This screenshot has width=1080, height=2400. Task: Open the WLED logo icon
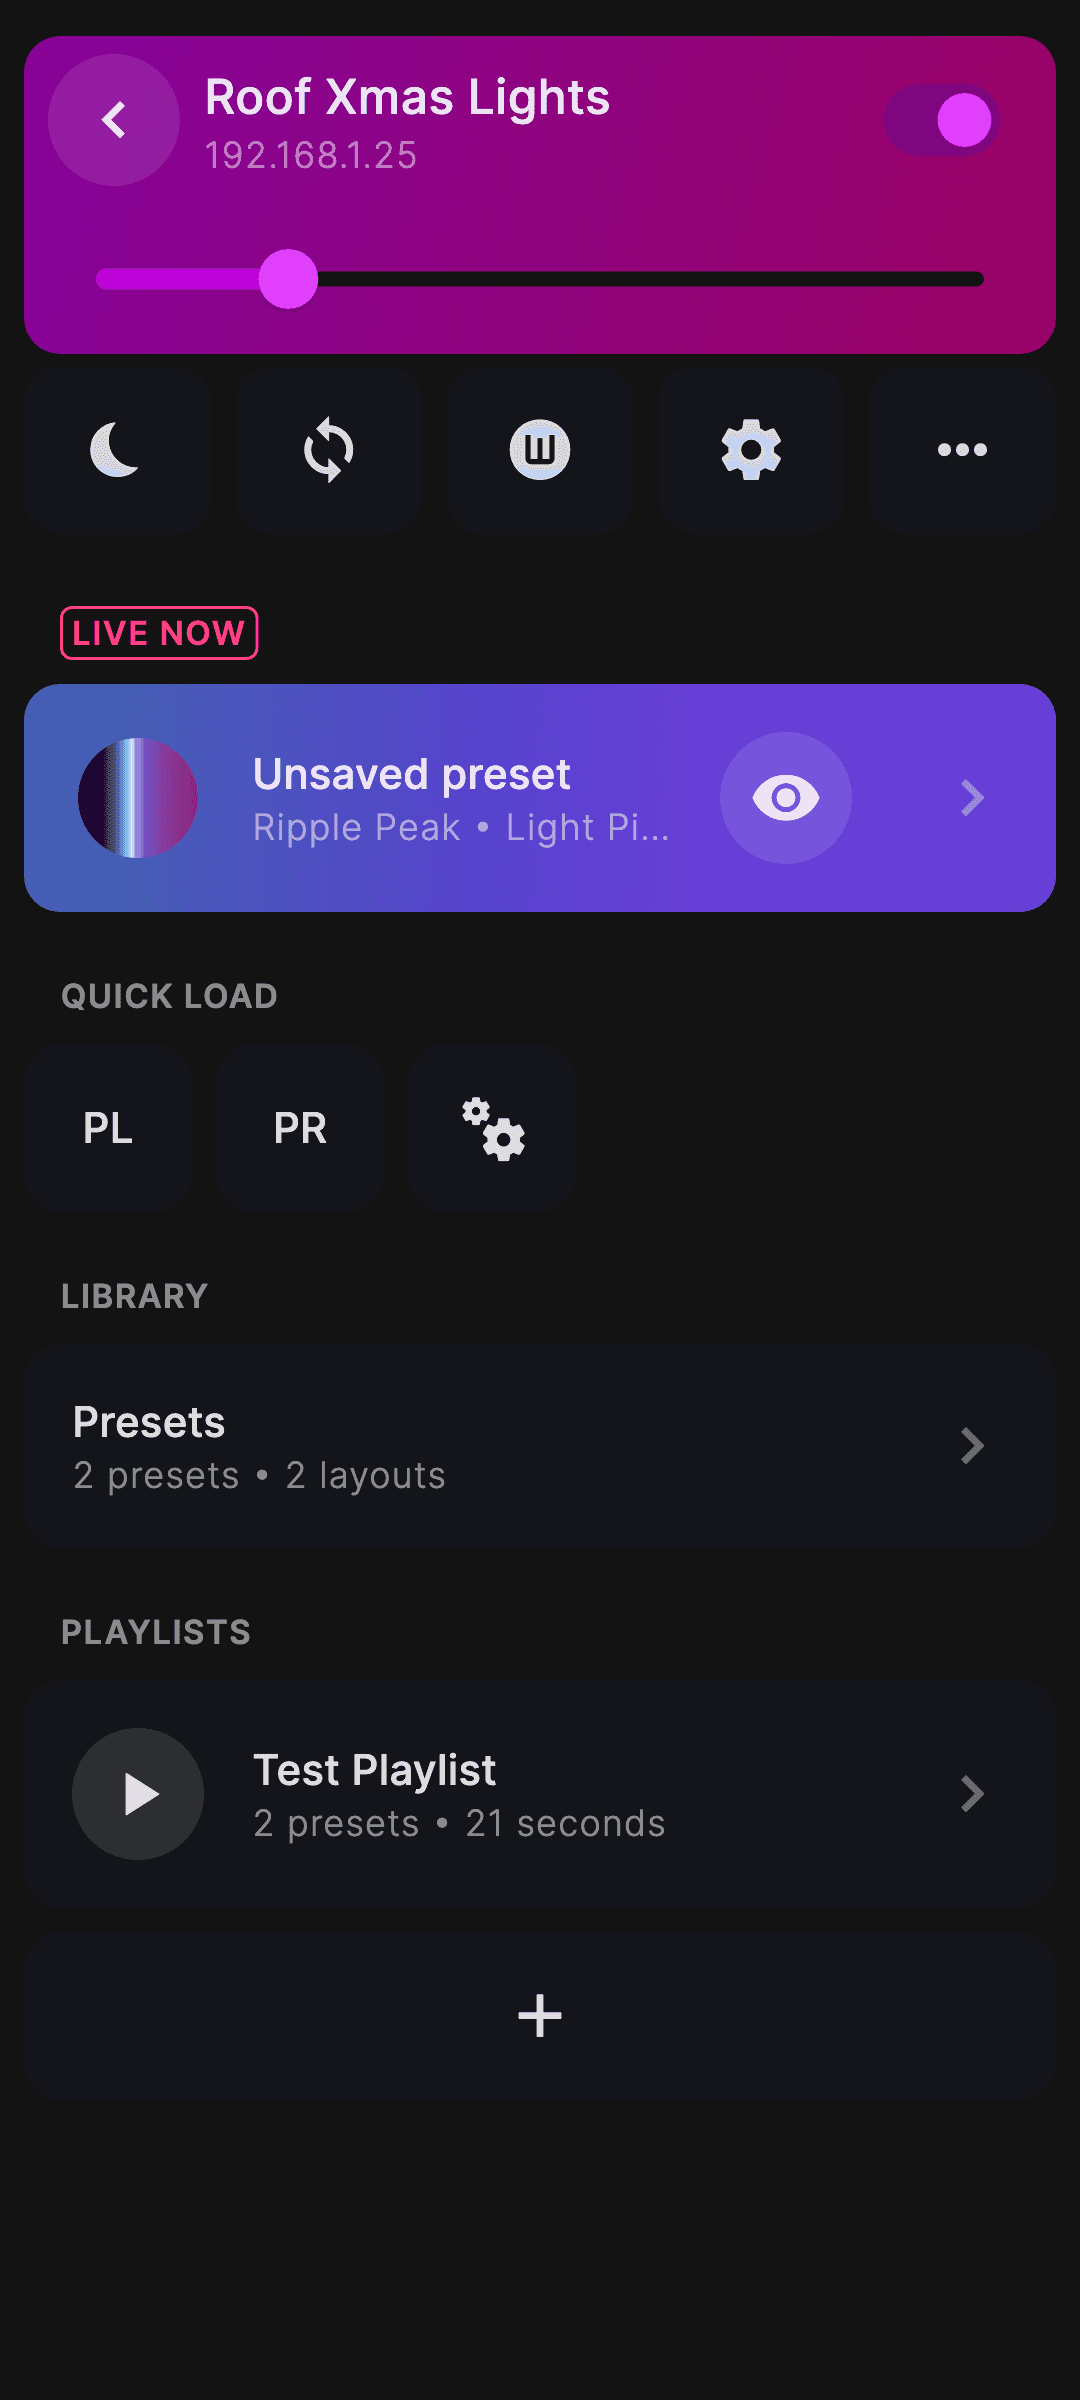click(x=540, y=450)
